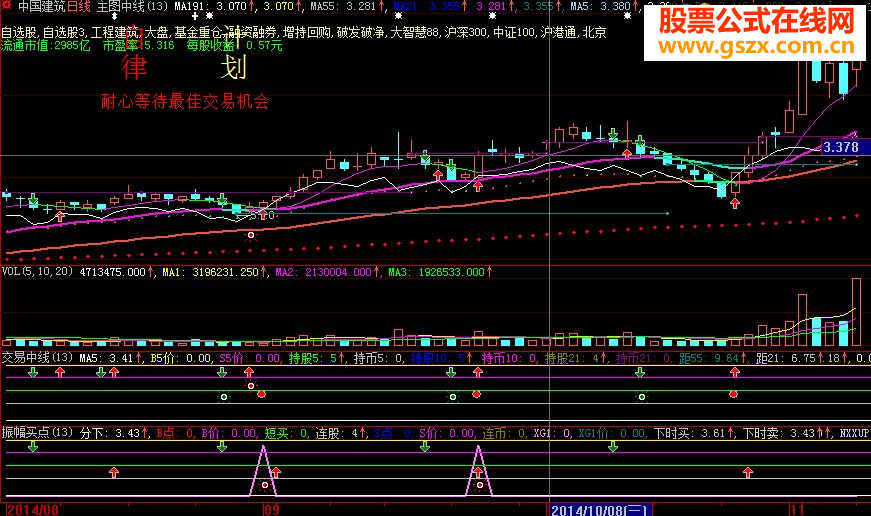Screen dimensions: 871x516
Task: Open the 北京 region link
Action: click(x=594, y=33)
